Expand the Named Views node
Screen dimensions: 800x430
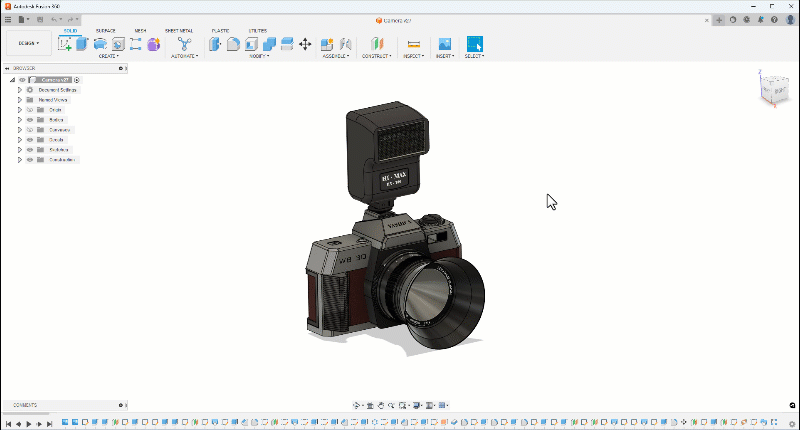(19, 100)
